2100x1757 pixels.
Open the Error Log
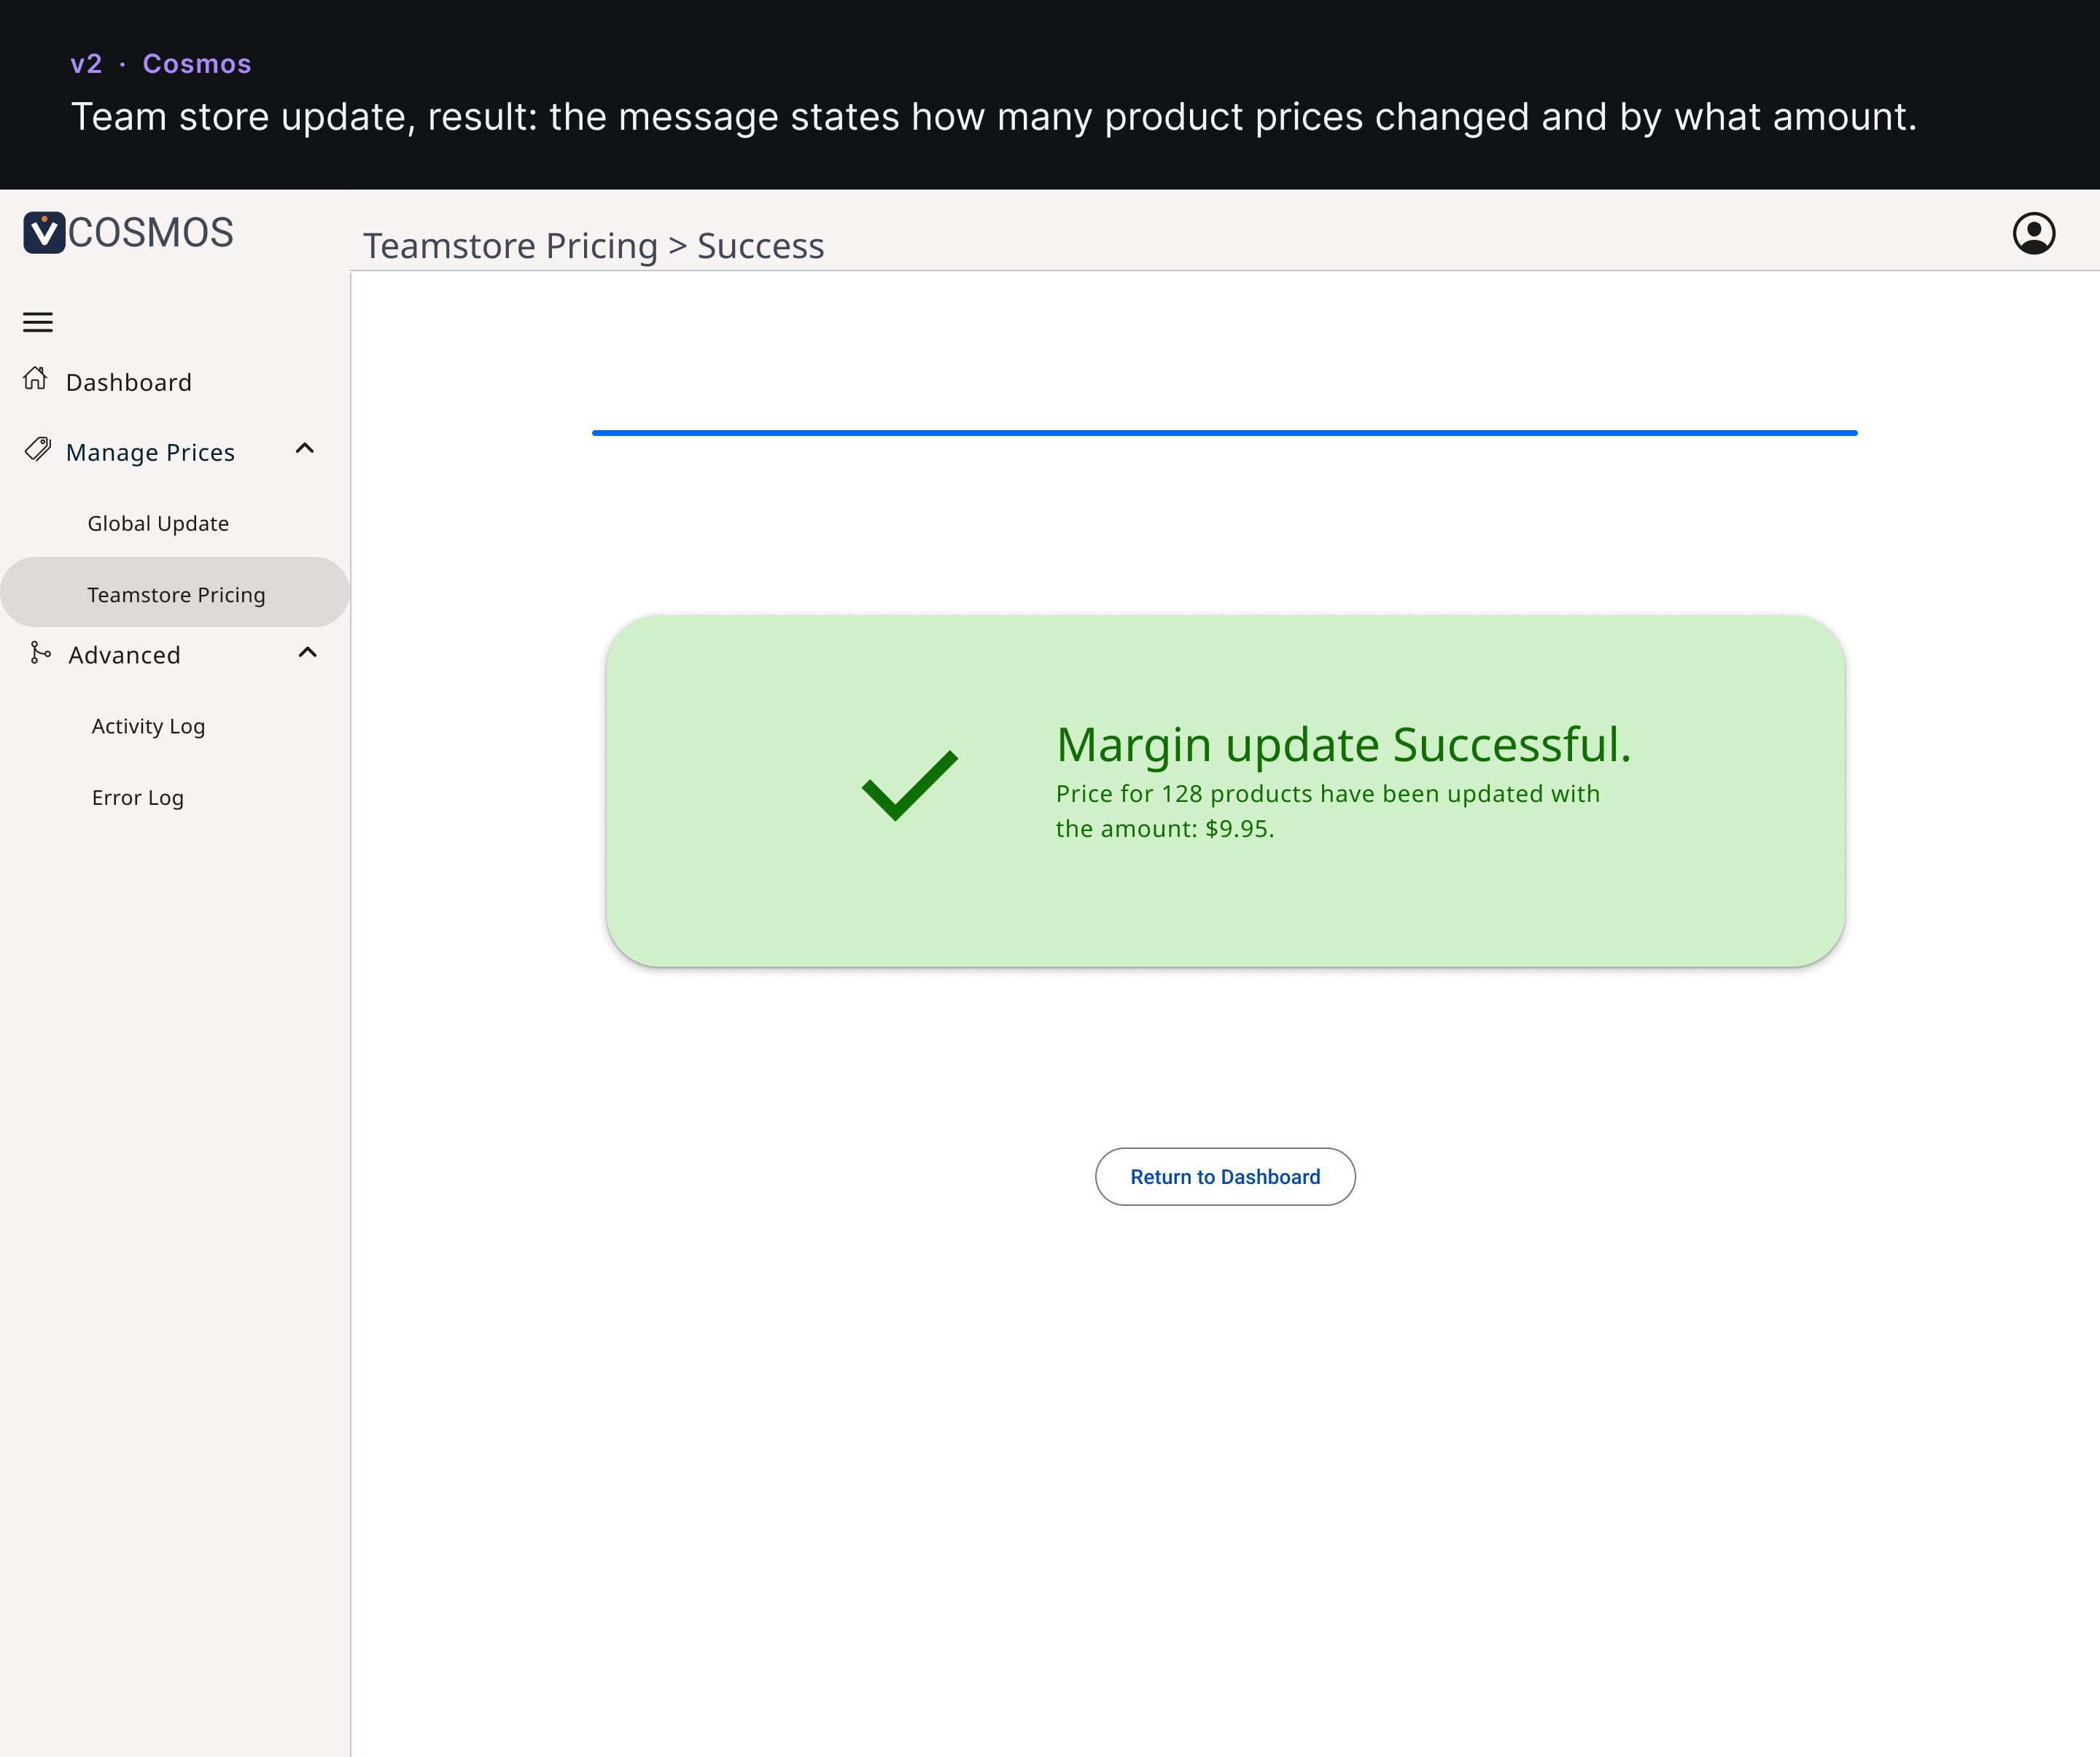[138, 797]
